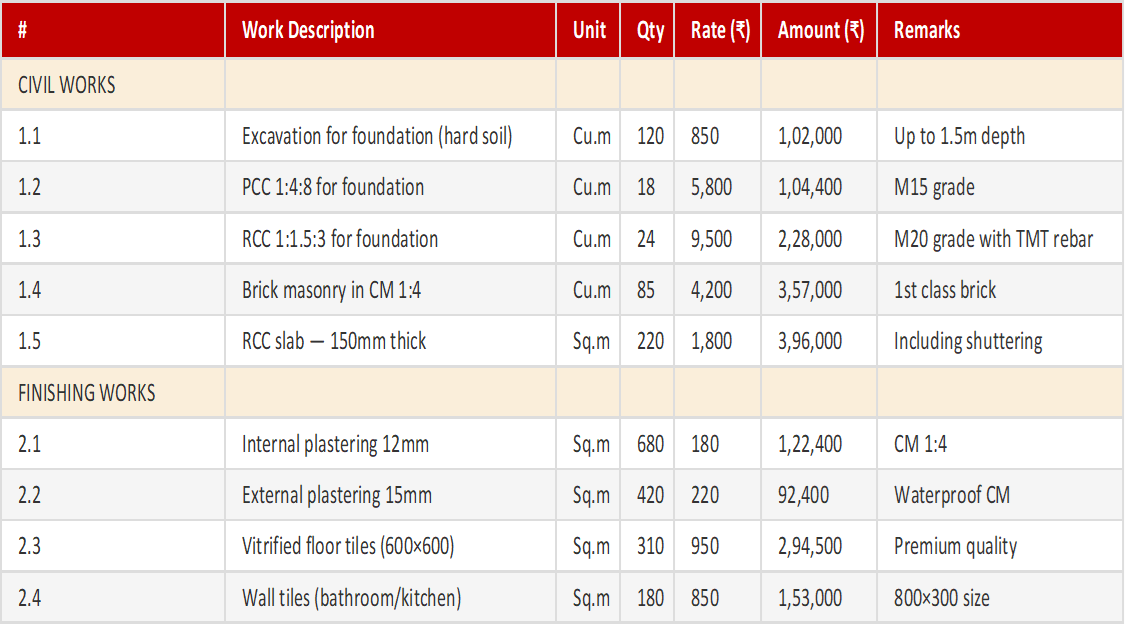
Task: Select amount '3,57,000'
Action: (x=809, y=290)
